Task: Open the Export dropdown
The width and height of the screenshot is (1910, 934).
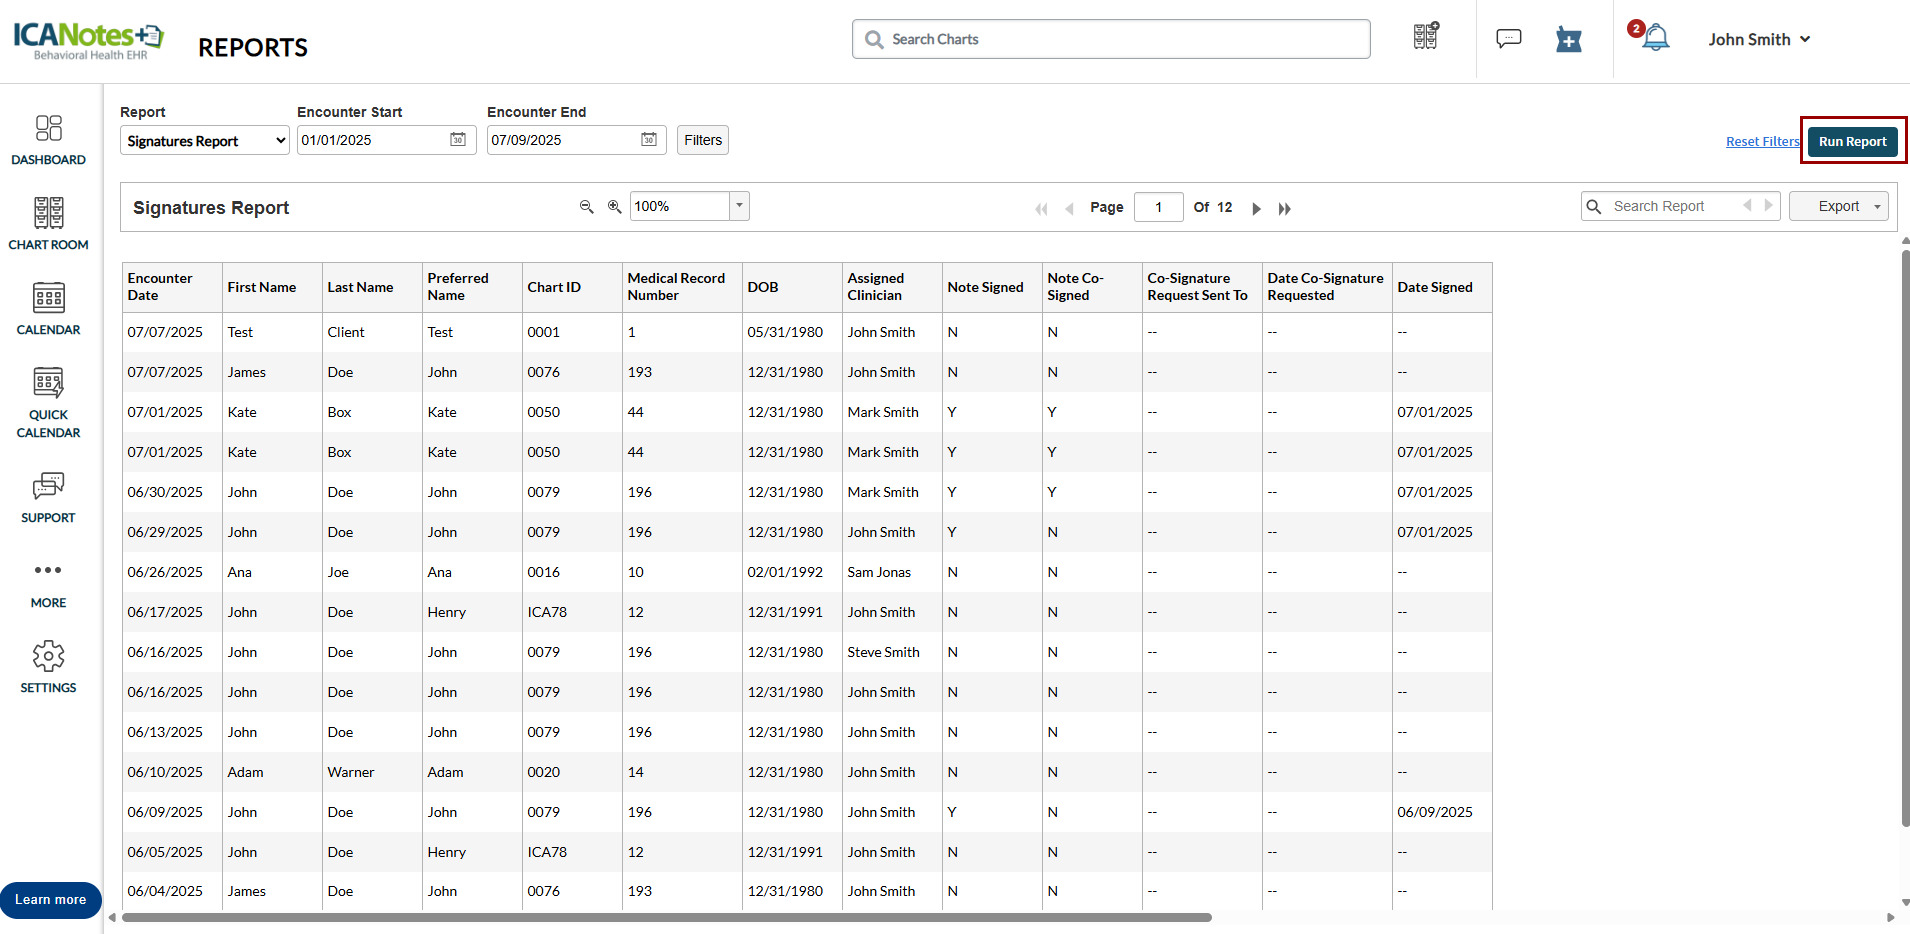Action: [1838, 206]
